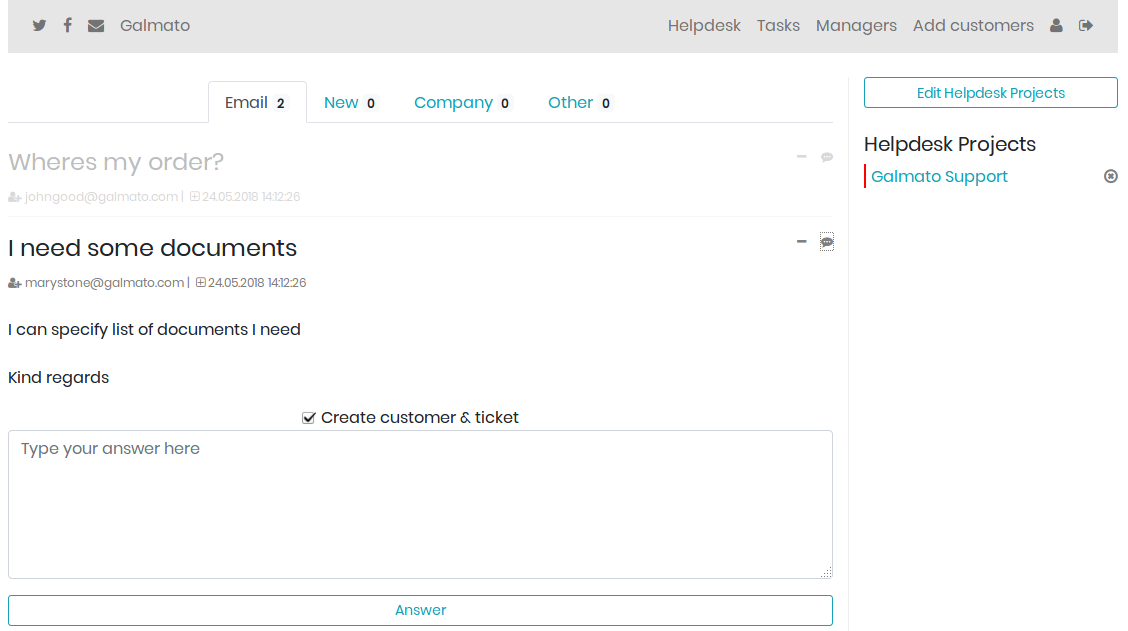Screen dimensions: 1128x631
Task: Open the Managers menu item
Action: [856, 25]
